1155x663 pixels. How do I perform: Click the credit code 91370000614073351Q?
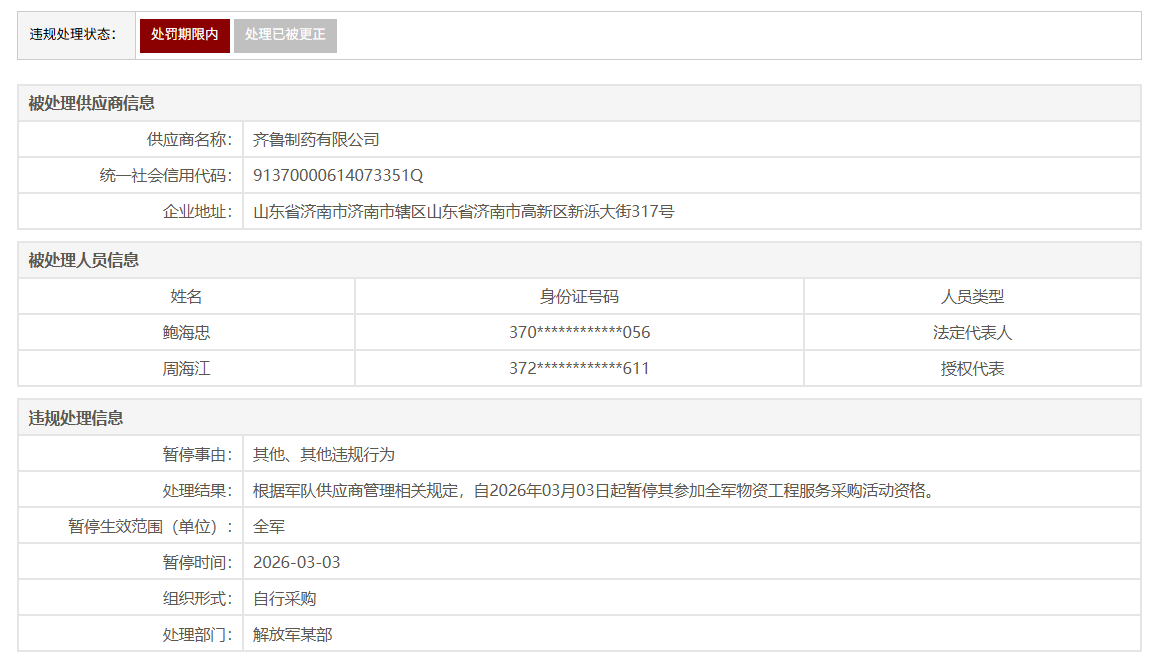coord(338,175)
